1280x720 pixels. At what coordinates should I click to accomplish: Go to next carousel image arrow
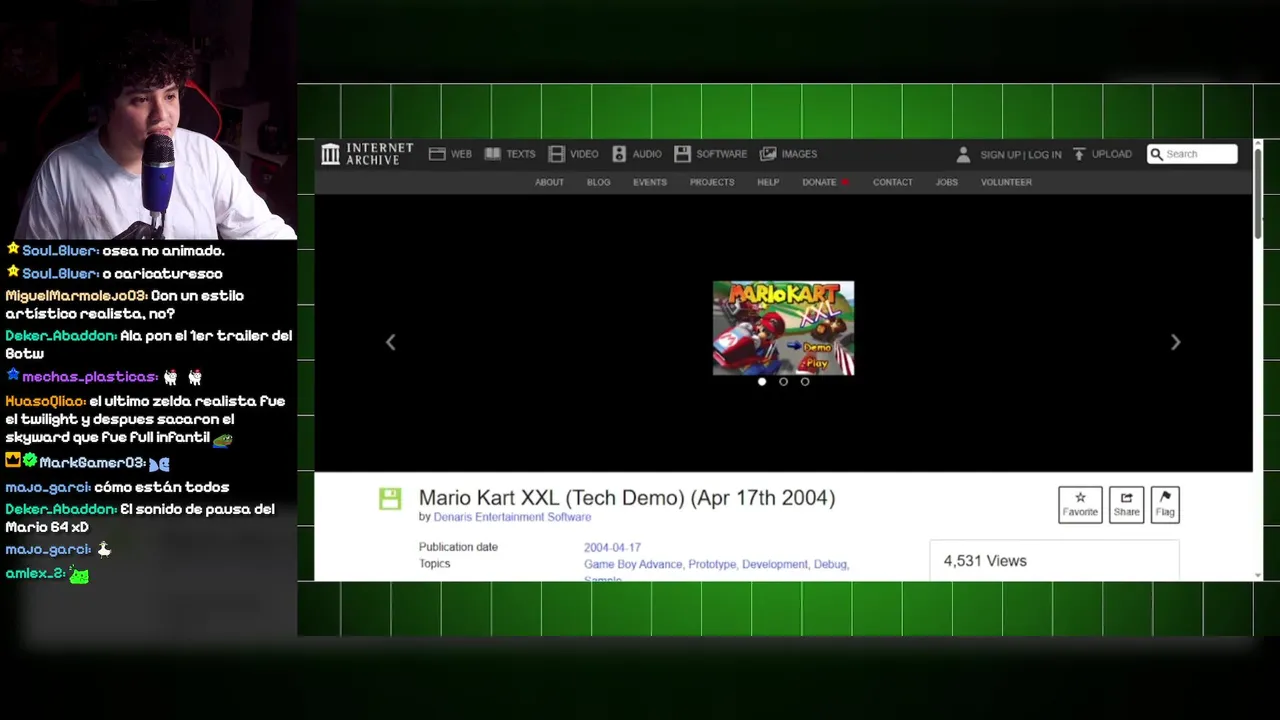click(x=1176, y=342)
